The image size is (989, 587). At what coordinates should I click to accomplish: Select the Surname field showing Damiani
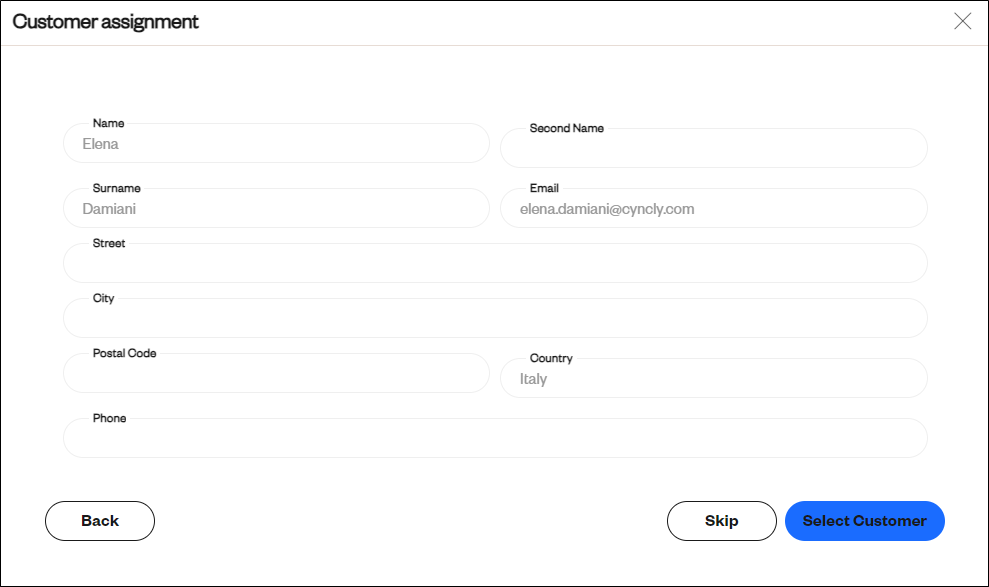click(276, 208)
